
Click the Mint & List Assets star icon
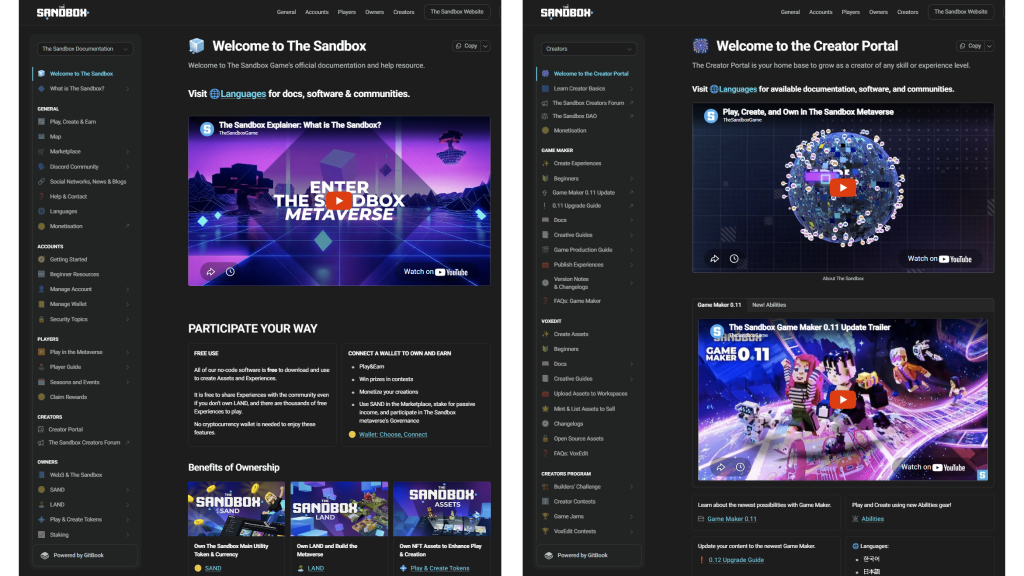pyautogui.click(x=545, y=409)
